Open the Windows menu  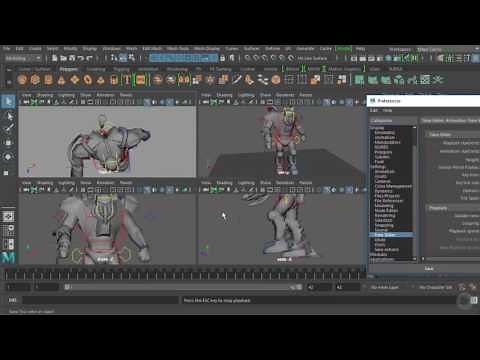tap(111, 49)
